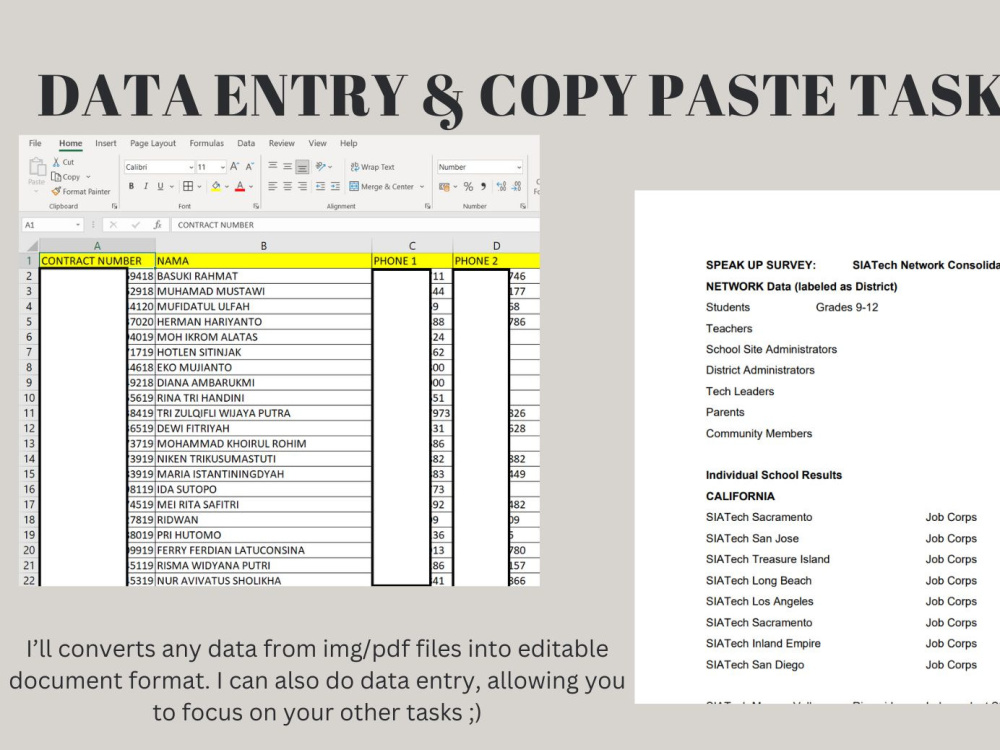Click Increase Decimal icon

click(x=501, y=186)
